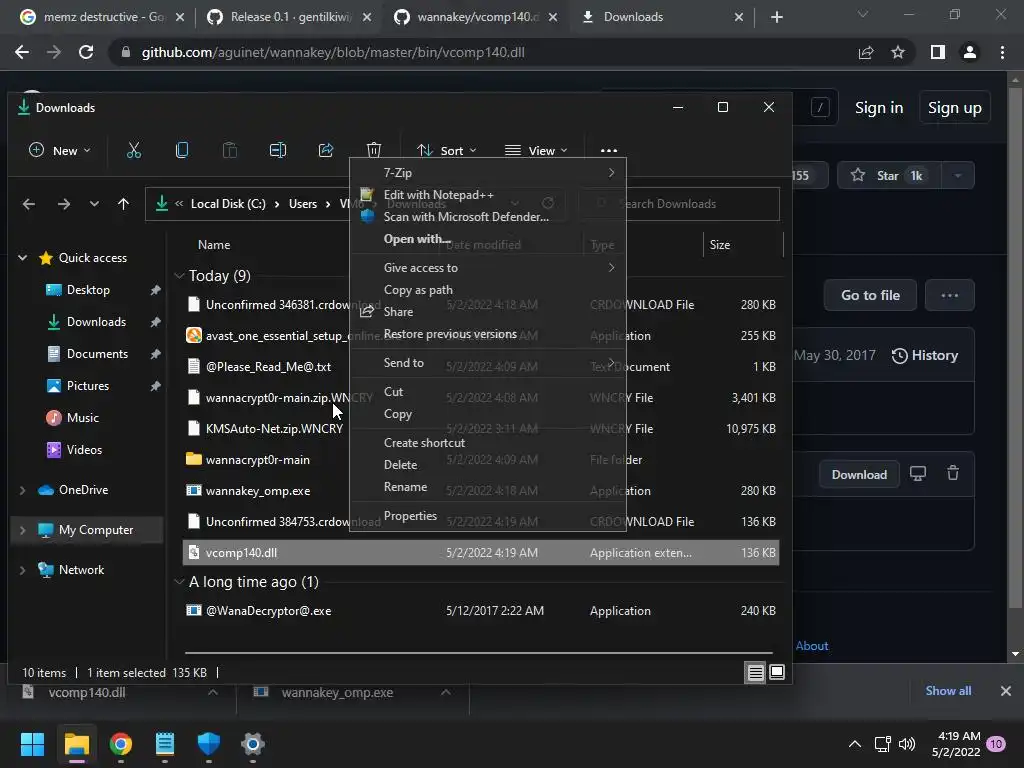Choose Edit with Notepad++ from context menu
The image size is (1024, 768).
(x=488, y=195)
